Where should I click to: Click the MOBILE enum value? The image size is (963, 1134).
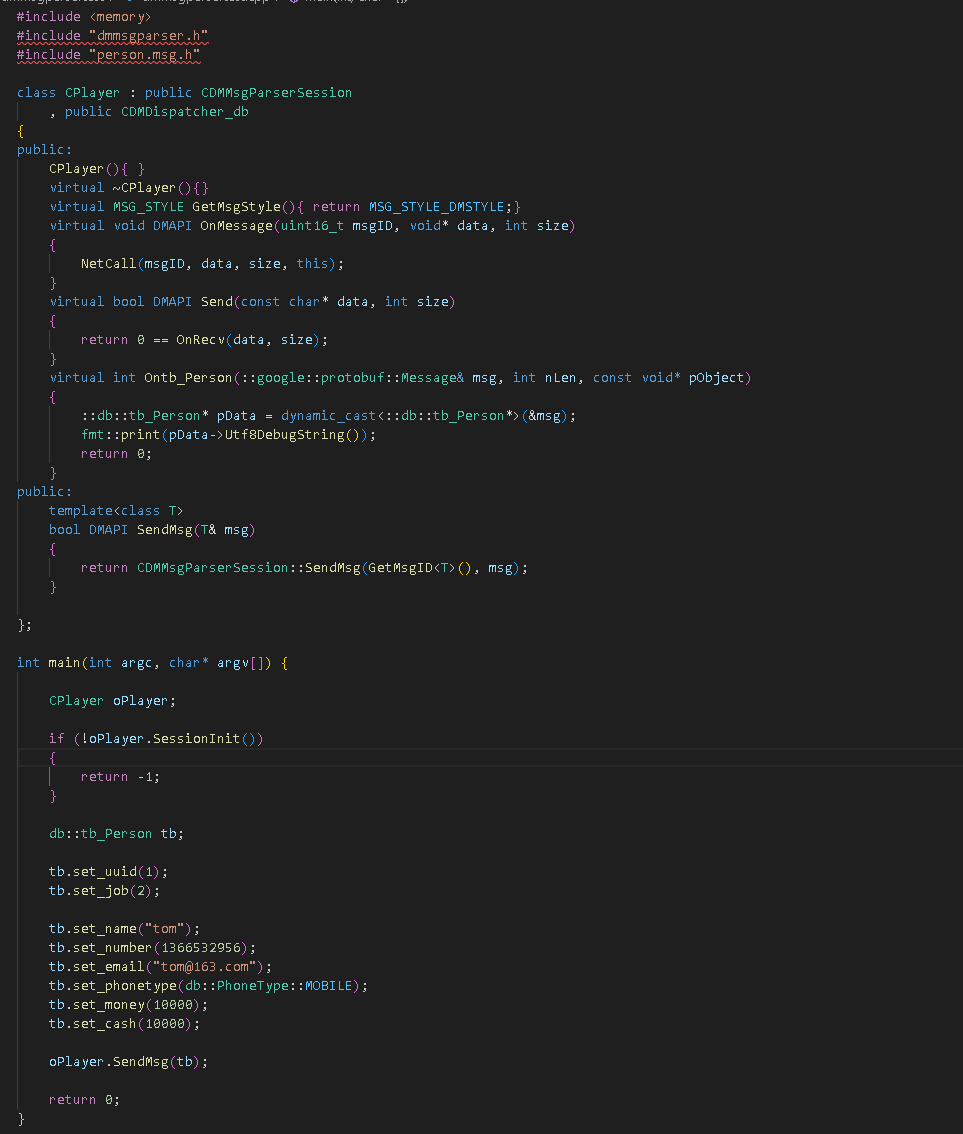[x=328, y=986]
